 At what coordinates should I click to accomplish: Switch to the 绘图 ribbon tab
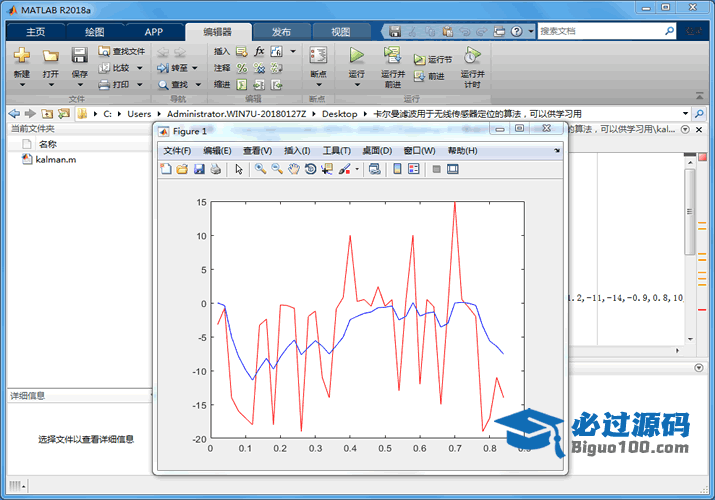pyautogui.click(x=94, y=32)
